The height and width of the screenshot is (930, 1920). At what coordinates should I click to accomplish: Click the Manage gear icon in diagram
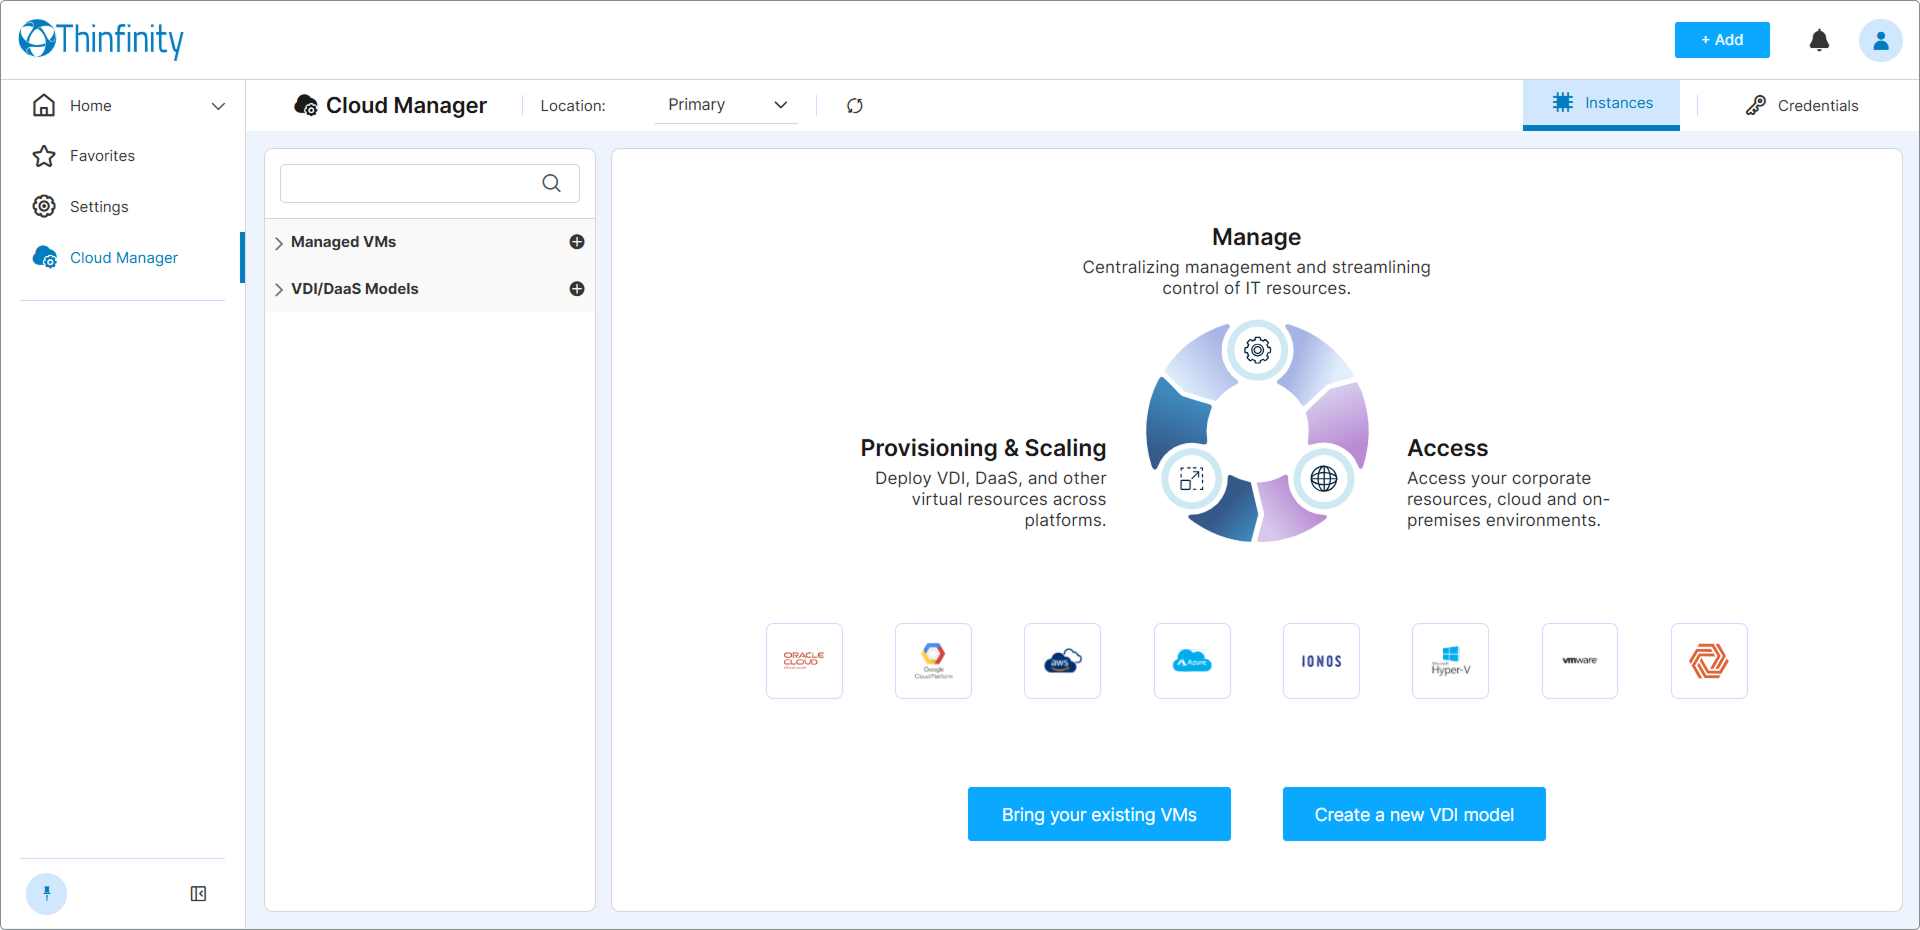click(x=1257, y=350)
